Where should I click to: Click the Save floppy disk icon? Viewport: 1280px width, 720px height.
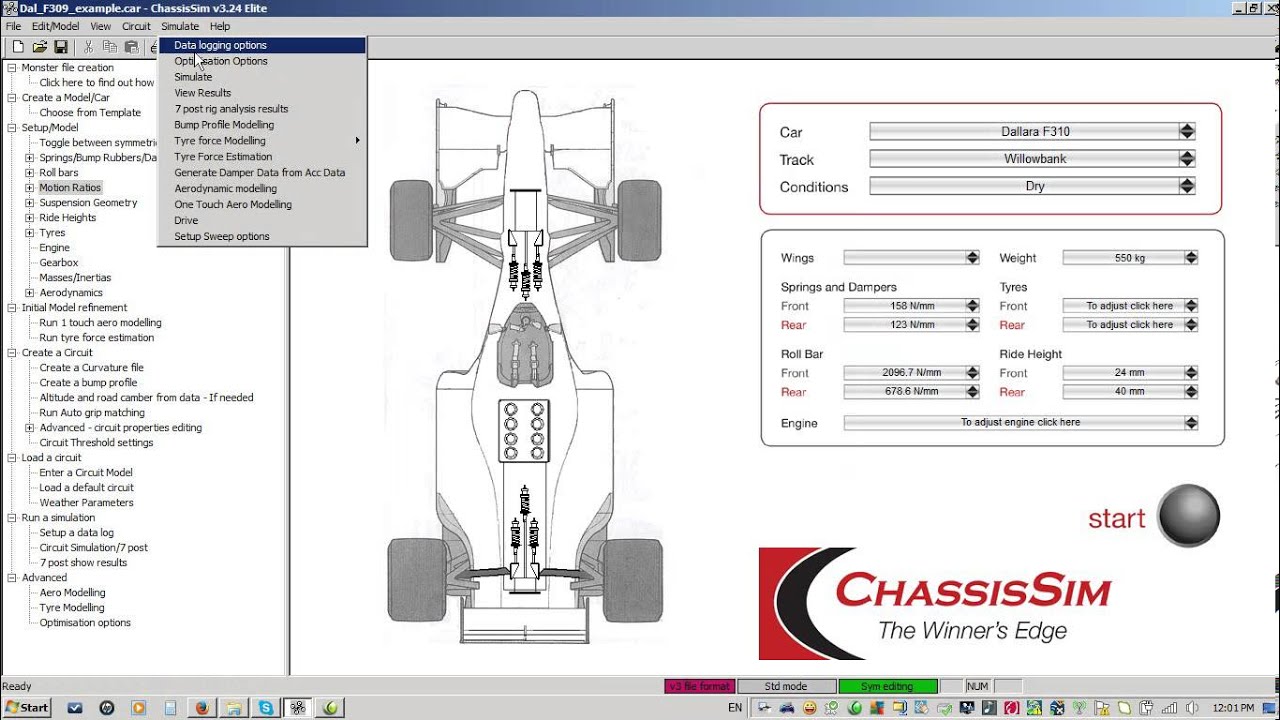[61, 47]
